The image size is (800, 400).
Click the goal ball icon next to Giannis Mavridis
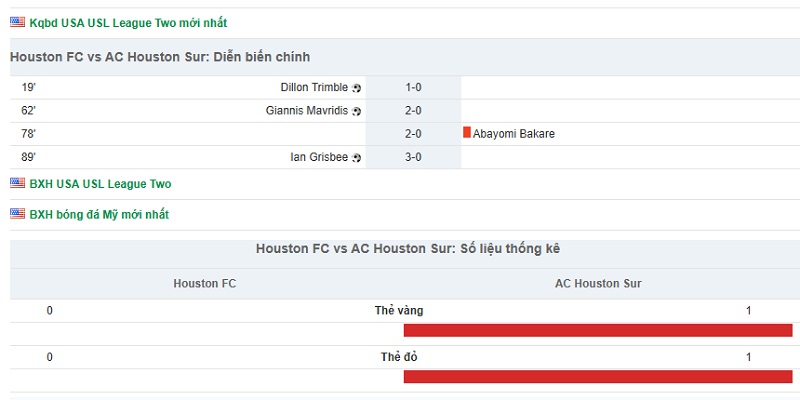coord(356,111)
